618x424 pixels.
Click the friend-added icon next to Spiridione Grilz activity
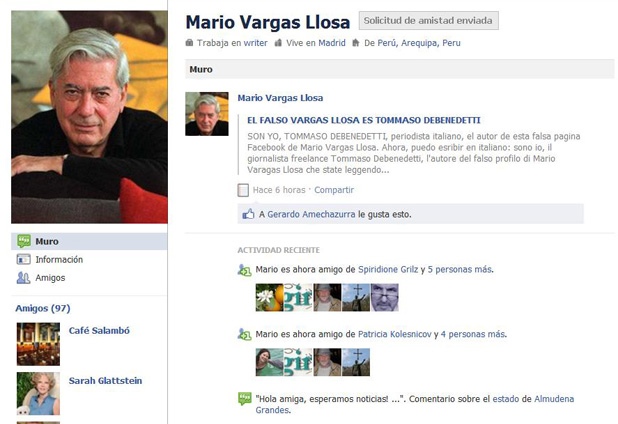point(244,270)
